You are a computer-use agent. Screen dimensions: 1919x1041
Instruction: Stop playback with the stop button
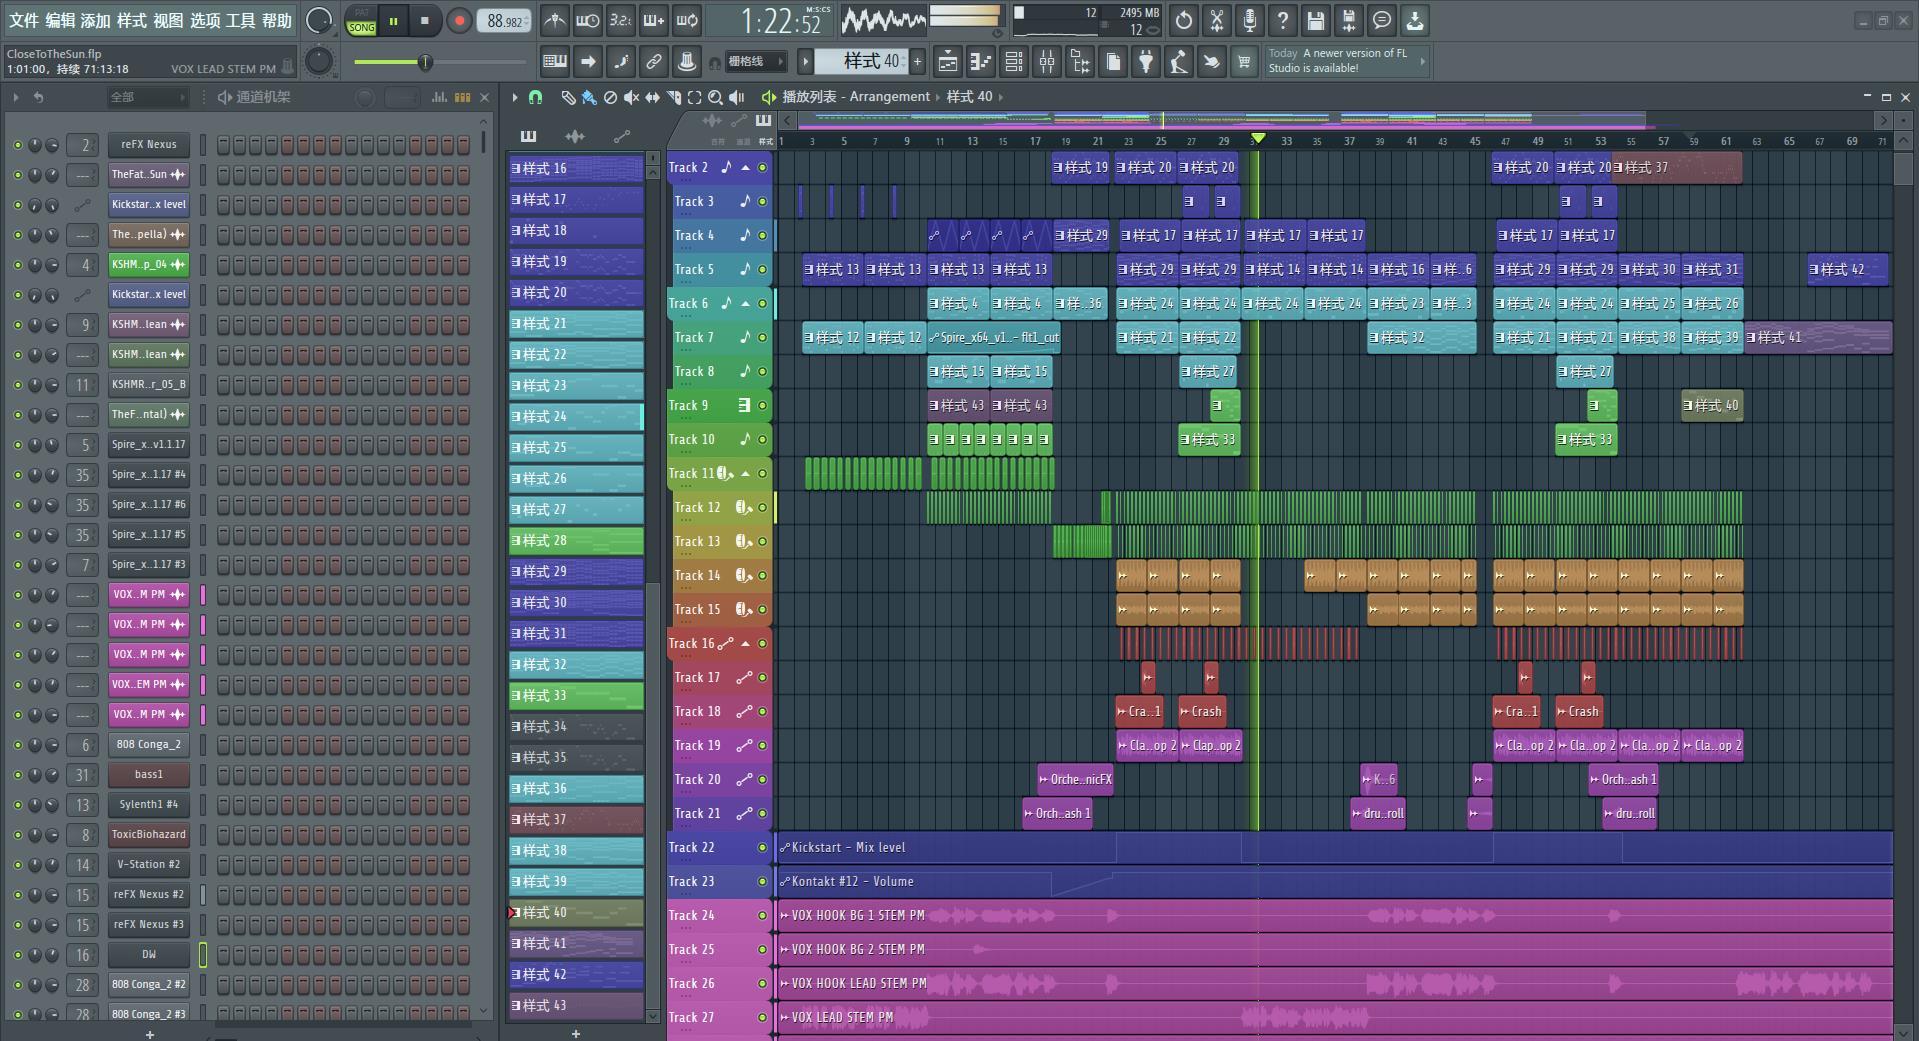pos(424,20)
